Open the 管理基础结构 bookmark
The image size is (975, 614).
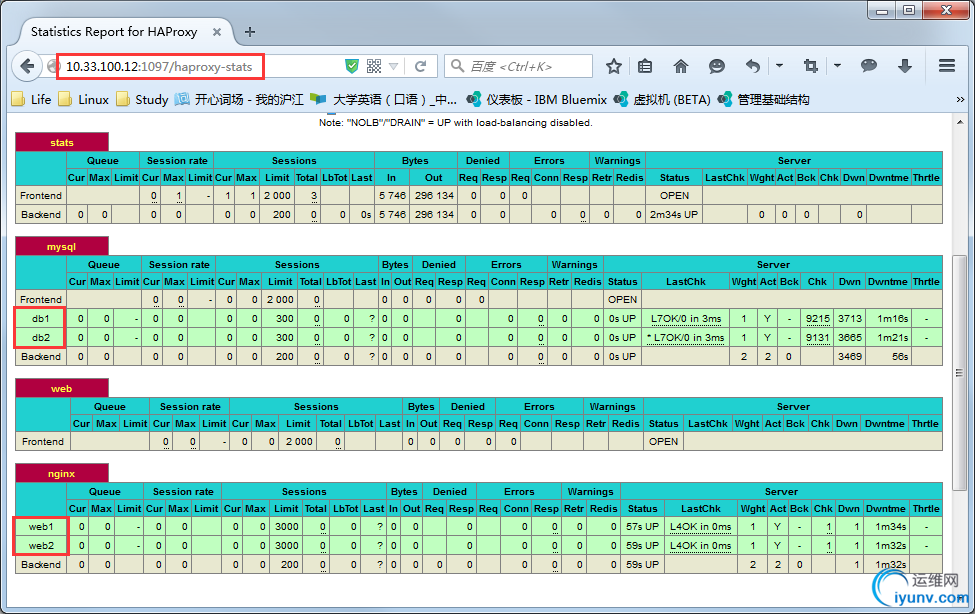[764, 100]
